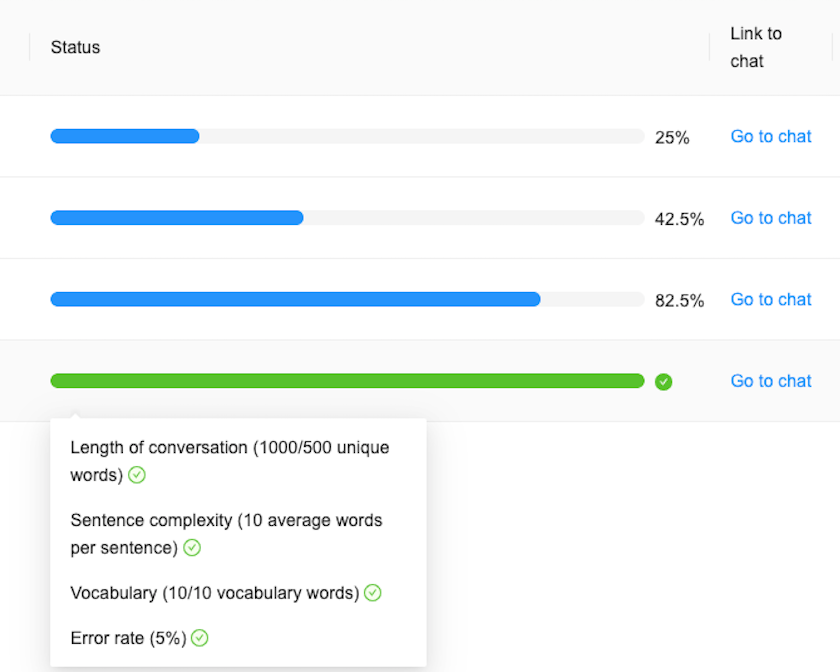Click the Error rate (5%) text

click(x=128, y=638)
